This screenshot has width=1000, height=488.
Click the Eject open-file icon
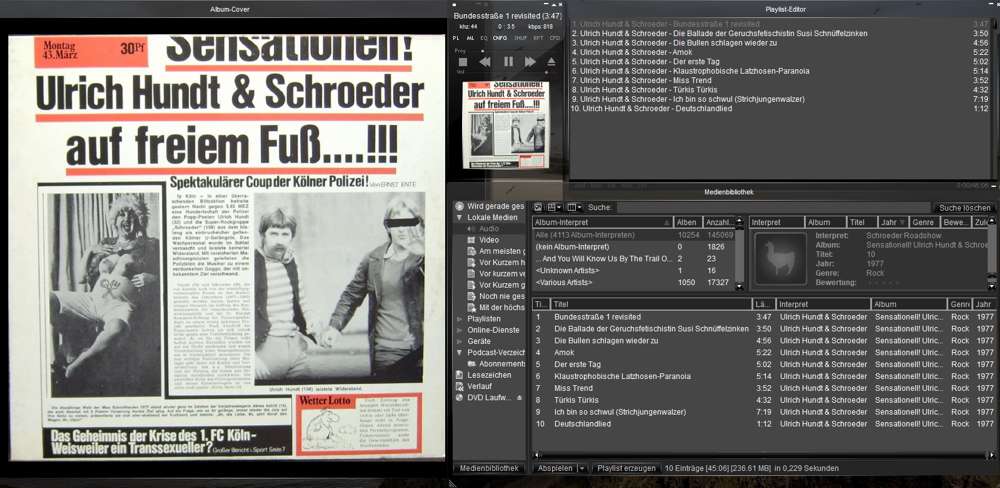point(550,62)
